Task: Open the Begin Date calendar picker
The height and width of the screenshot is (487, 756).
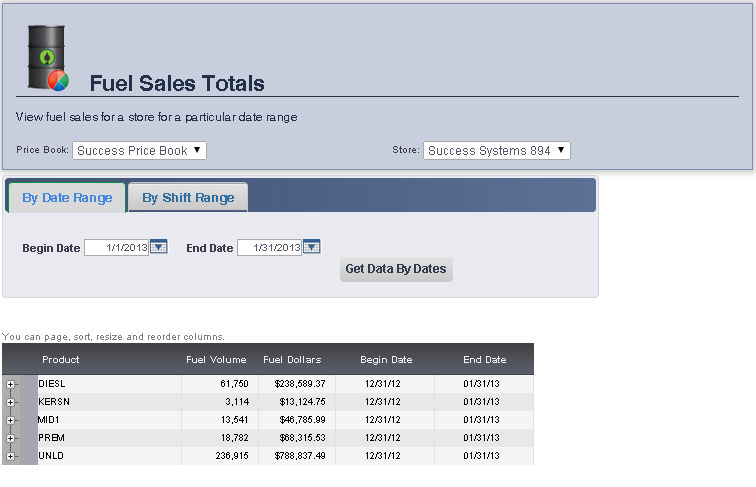Action: pyautogui.click(x=158, y=247)
